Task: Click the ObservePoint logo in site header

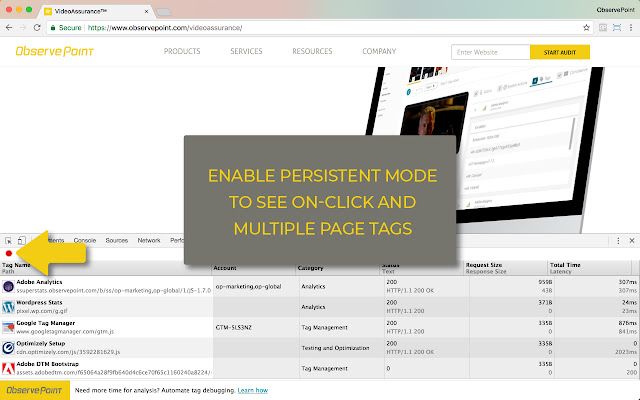Action: tap(55, 51)
